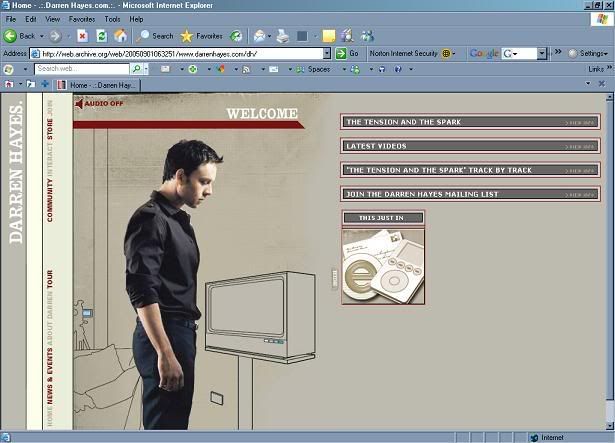Open the Edit menu
This screenshot has width=615, height=443.
click(x=31, y=19)
